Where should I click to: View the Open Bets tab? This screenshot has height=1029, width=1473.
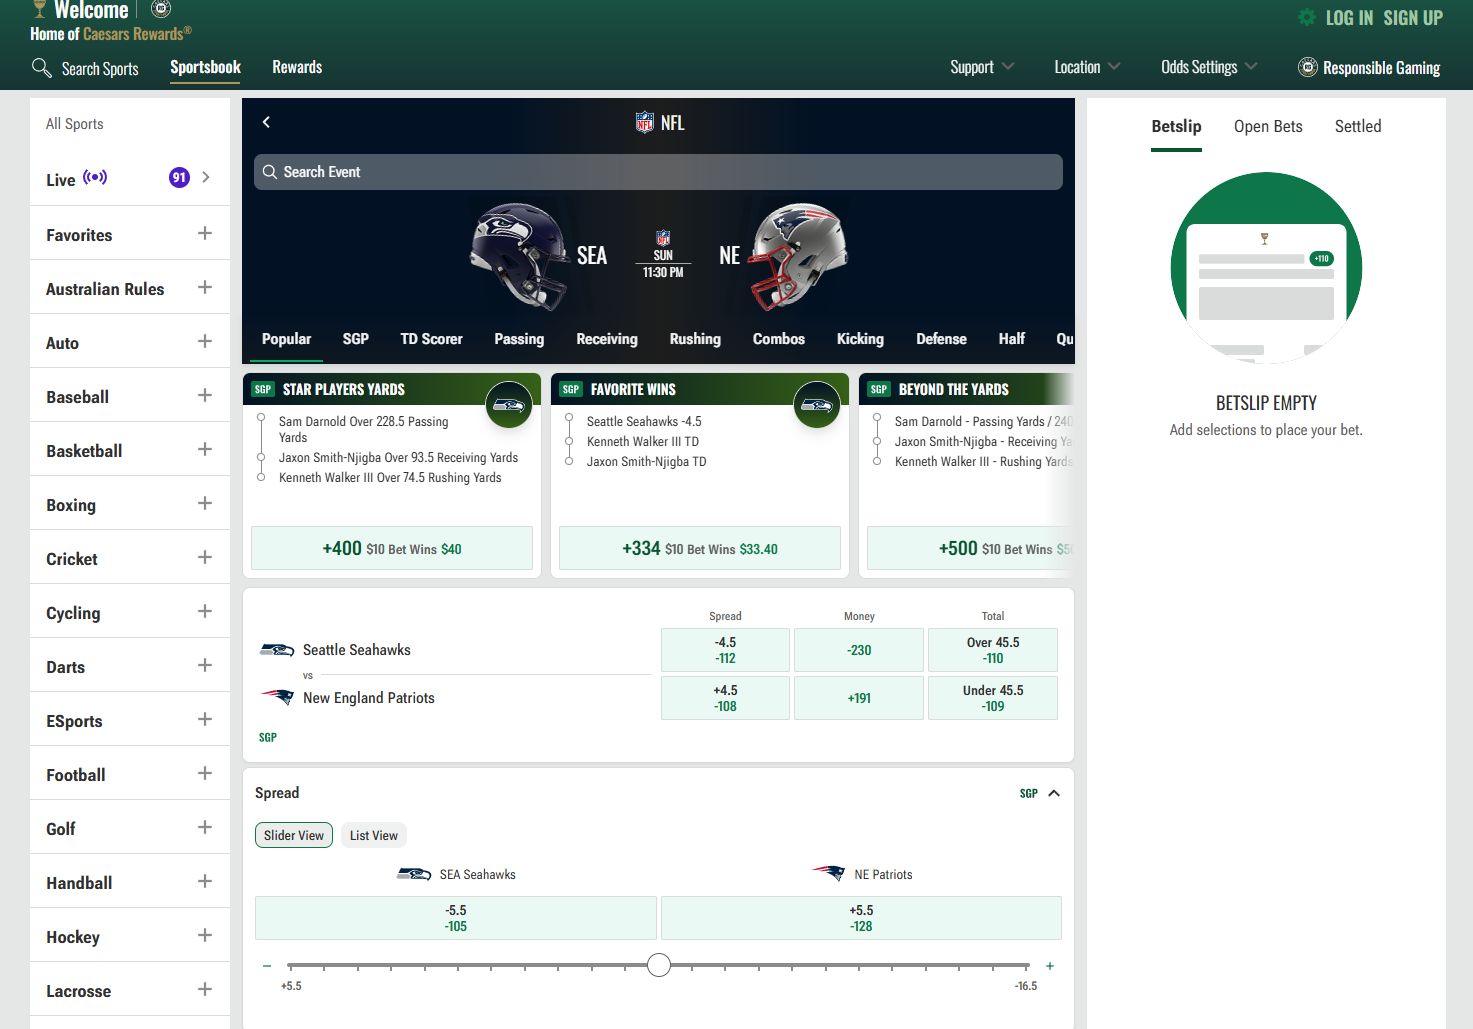click(x=1268, y=126)
